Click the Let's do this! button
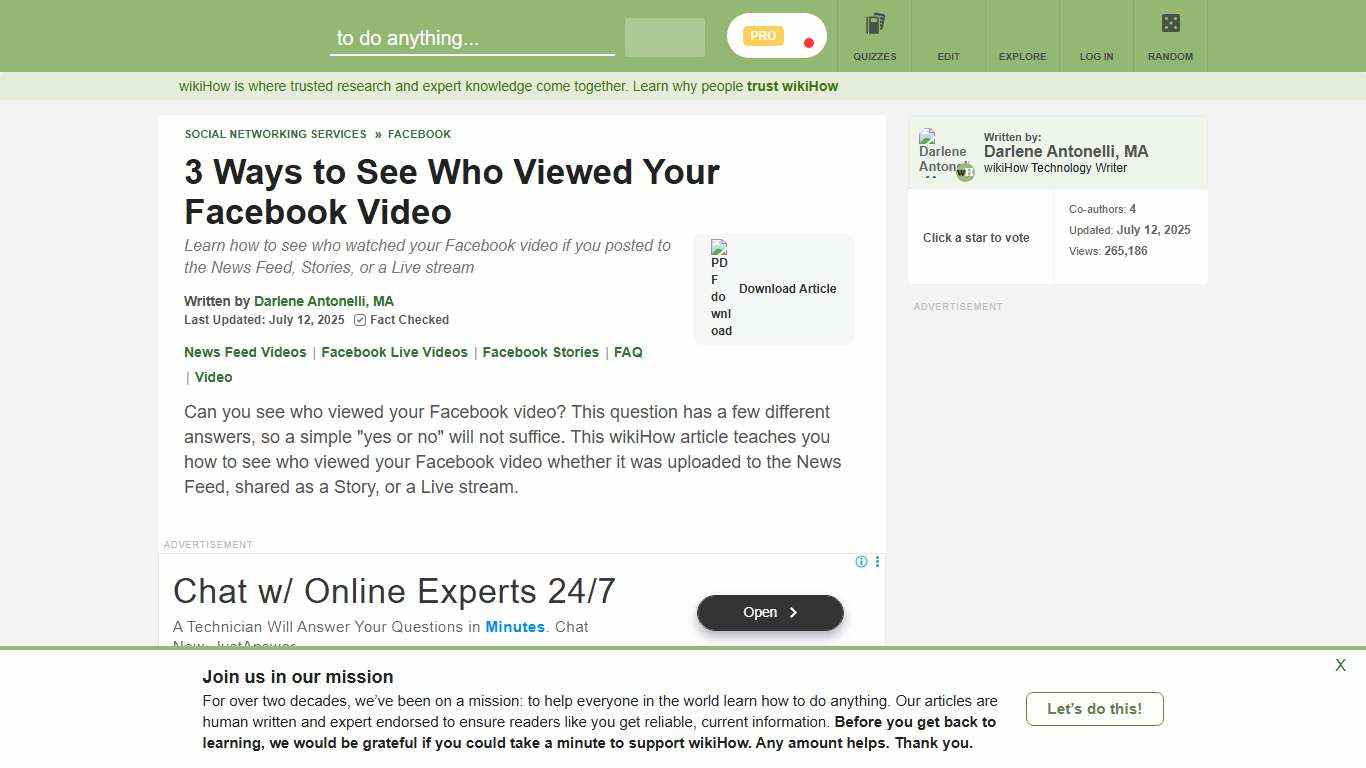The height and width of the screenshot is (768, 1366). tap(1094, 708)
